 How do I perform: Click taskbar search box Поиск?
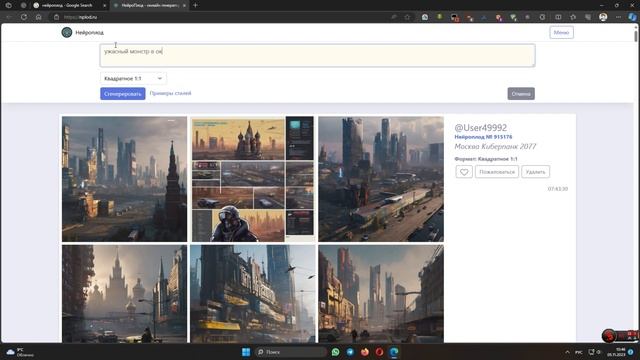(290, 352)
